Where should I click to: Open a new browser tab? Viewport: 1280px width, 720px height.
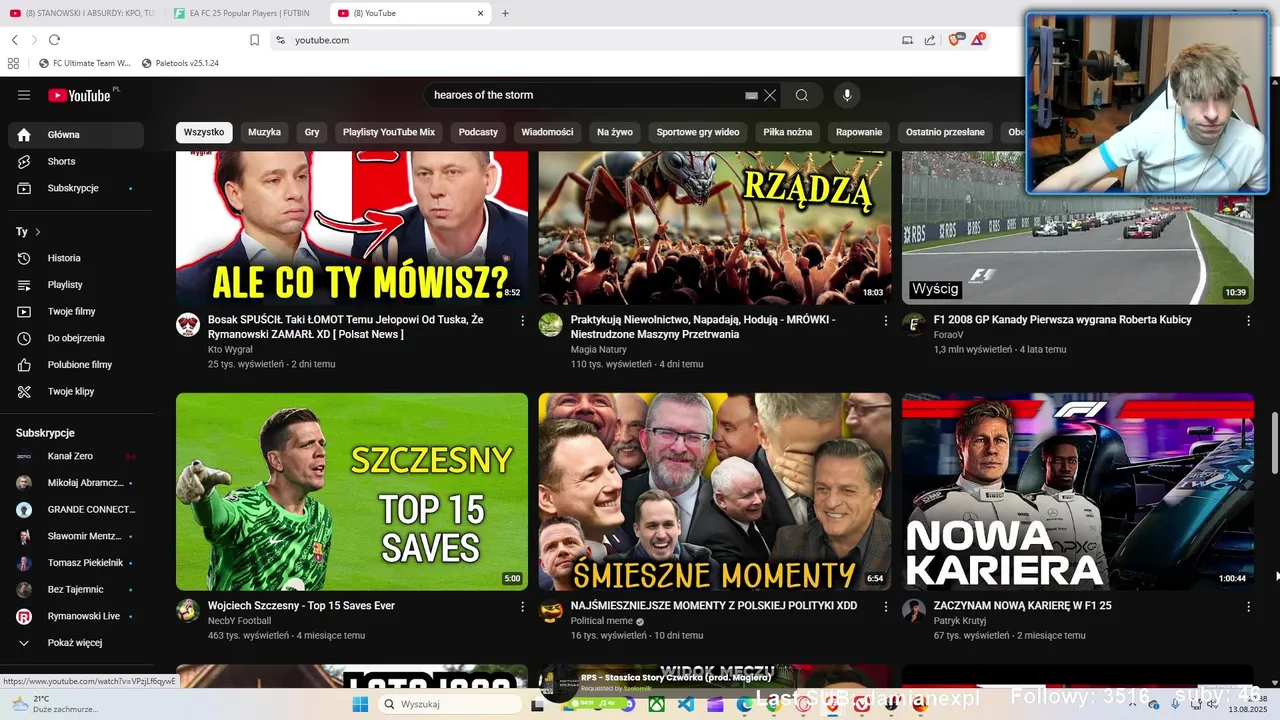tap(505, 13)
